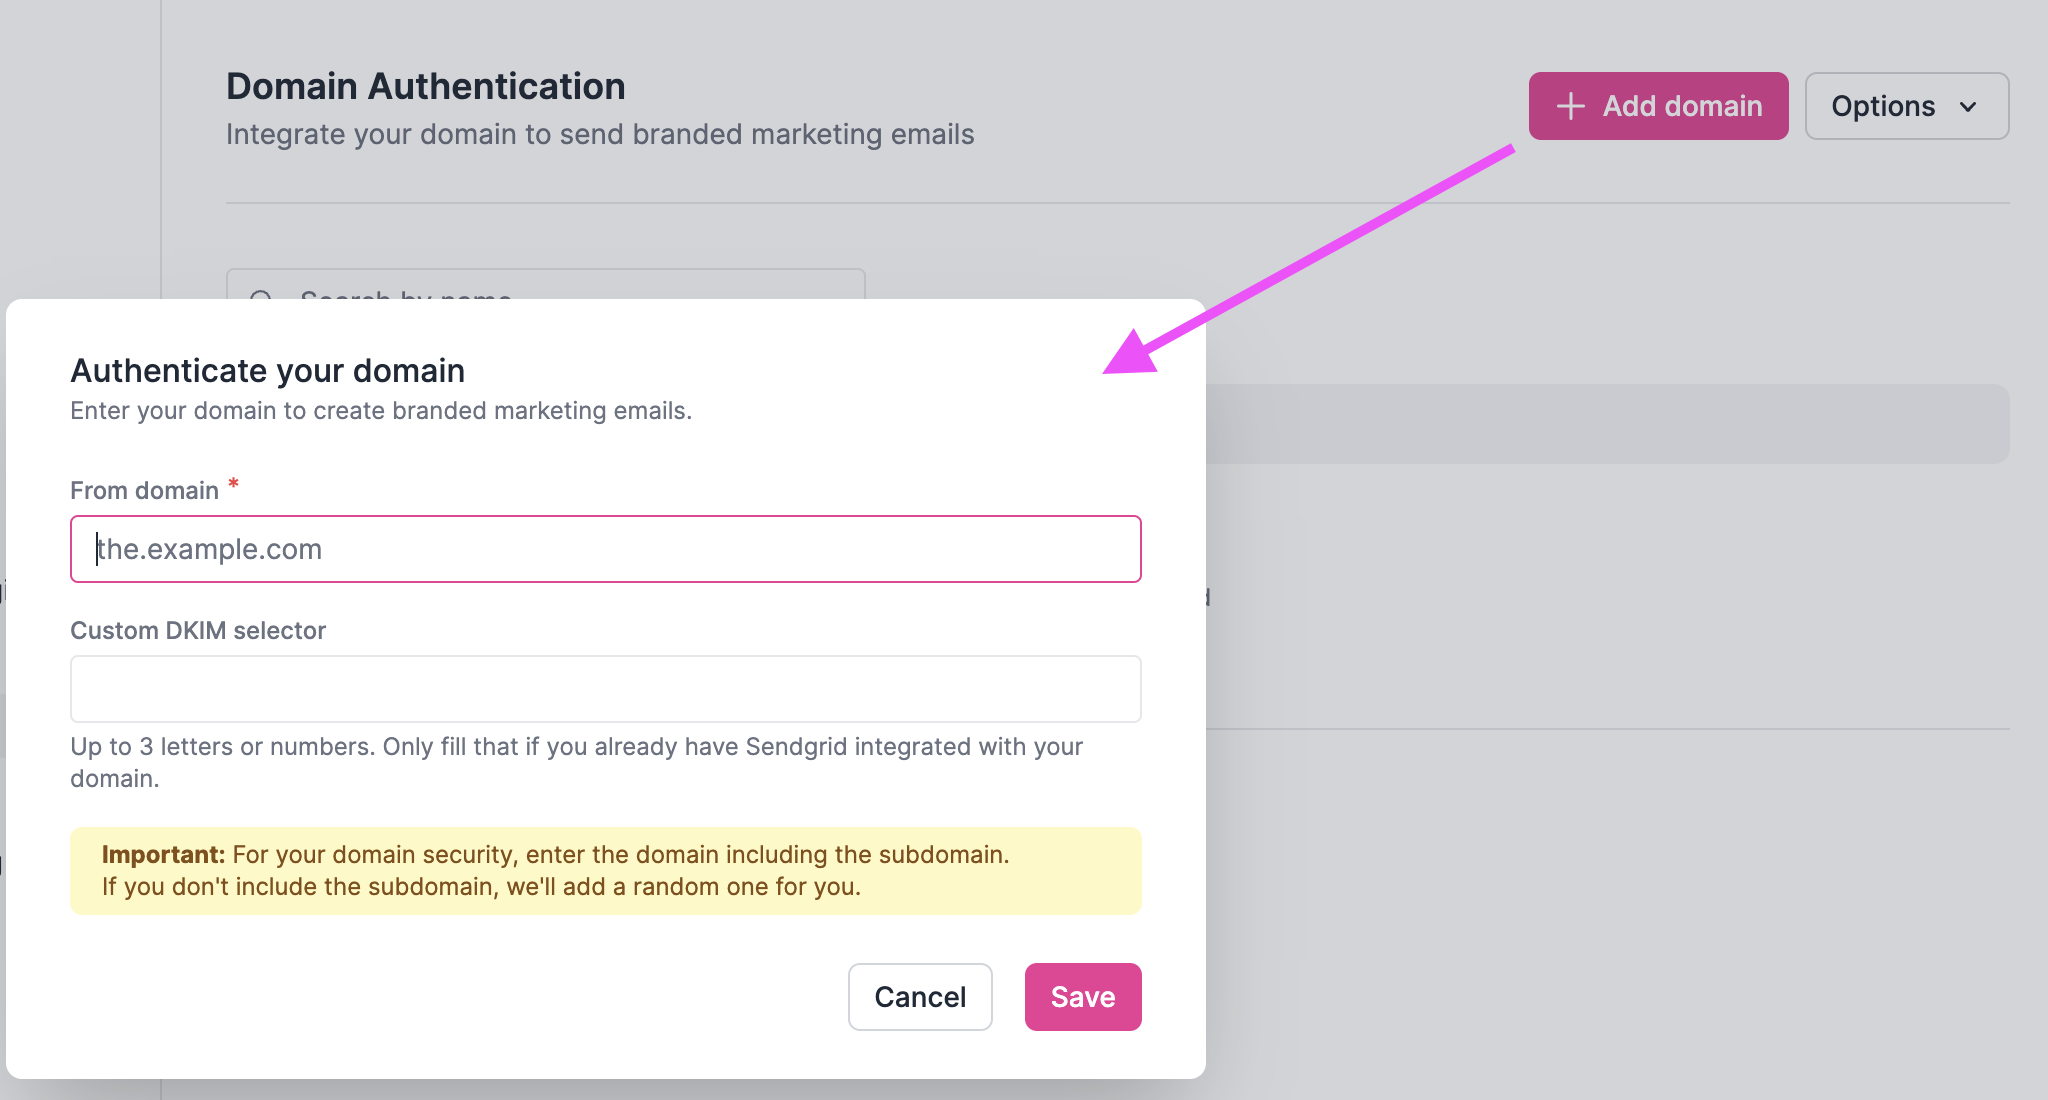Focus the Custom DKIM selector field
Image resolution: width=2048 pixels, height=1100 pixels.
pos(604,688)
